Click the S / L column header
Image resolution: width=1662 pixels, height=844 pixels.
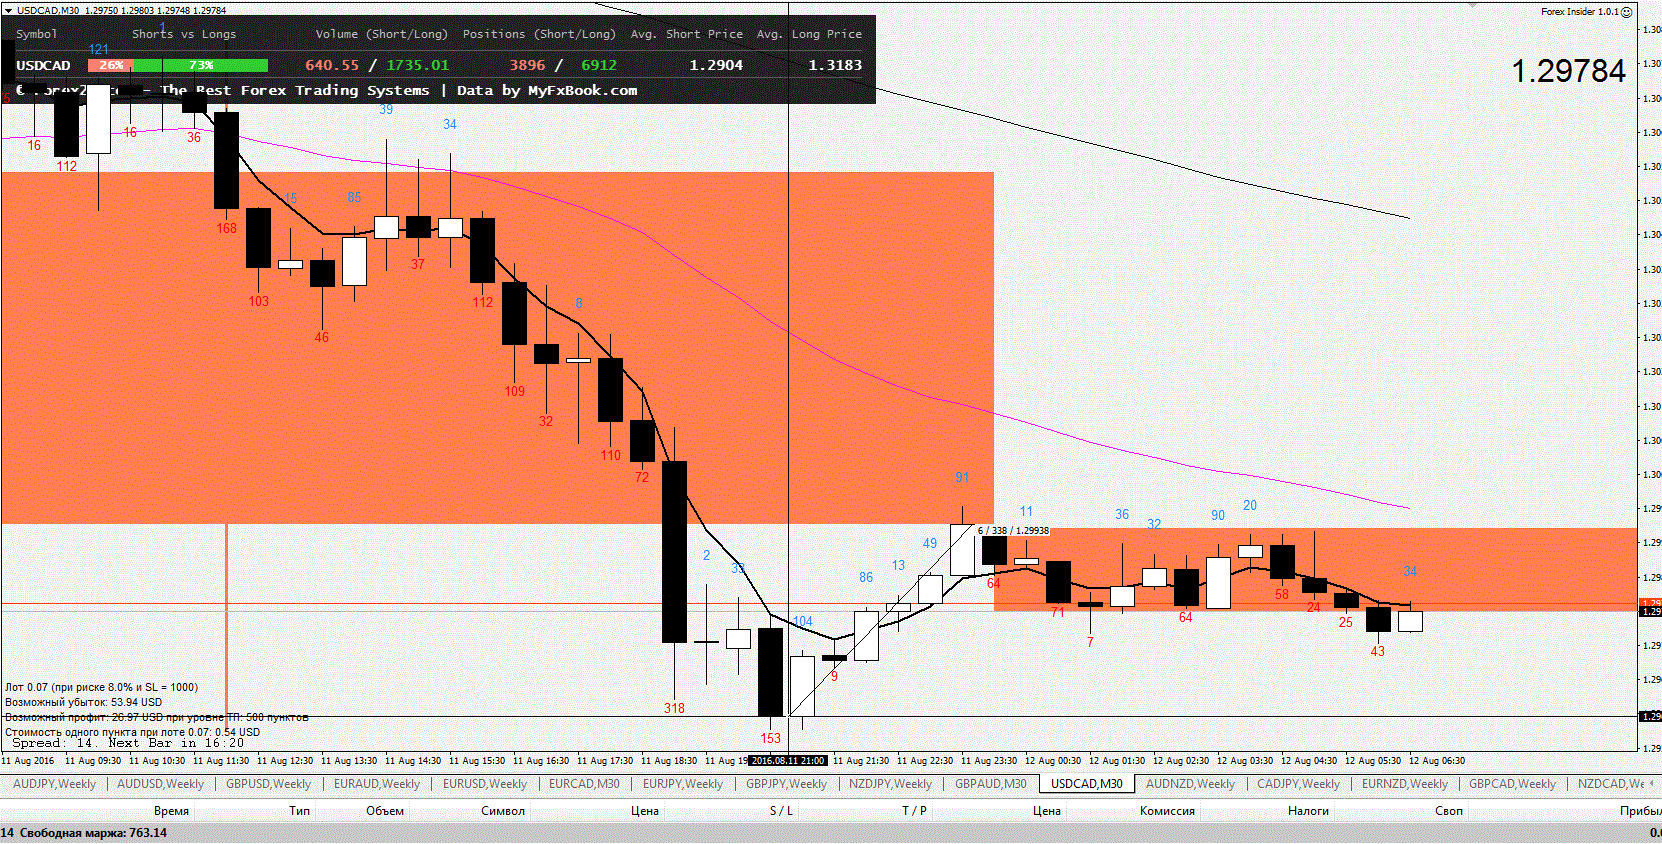coord(781,811)
